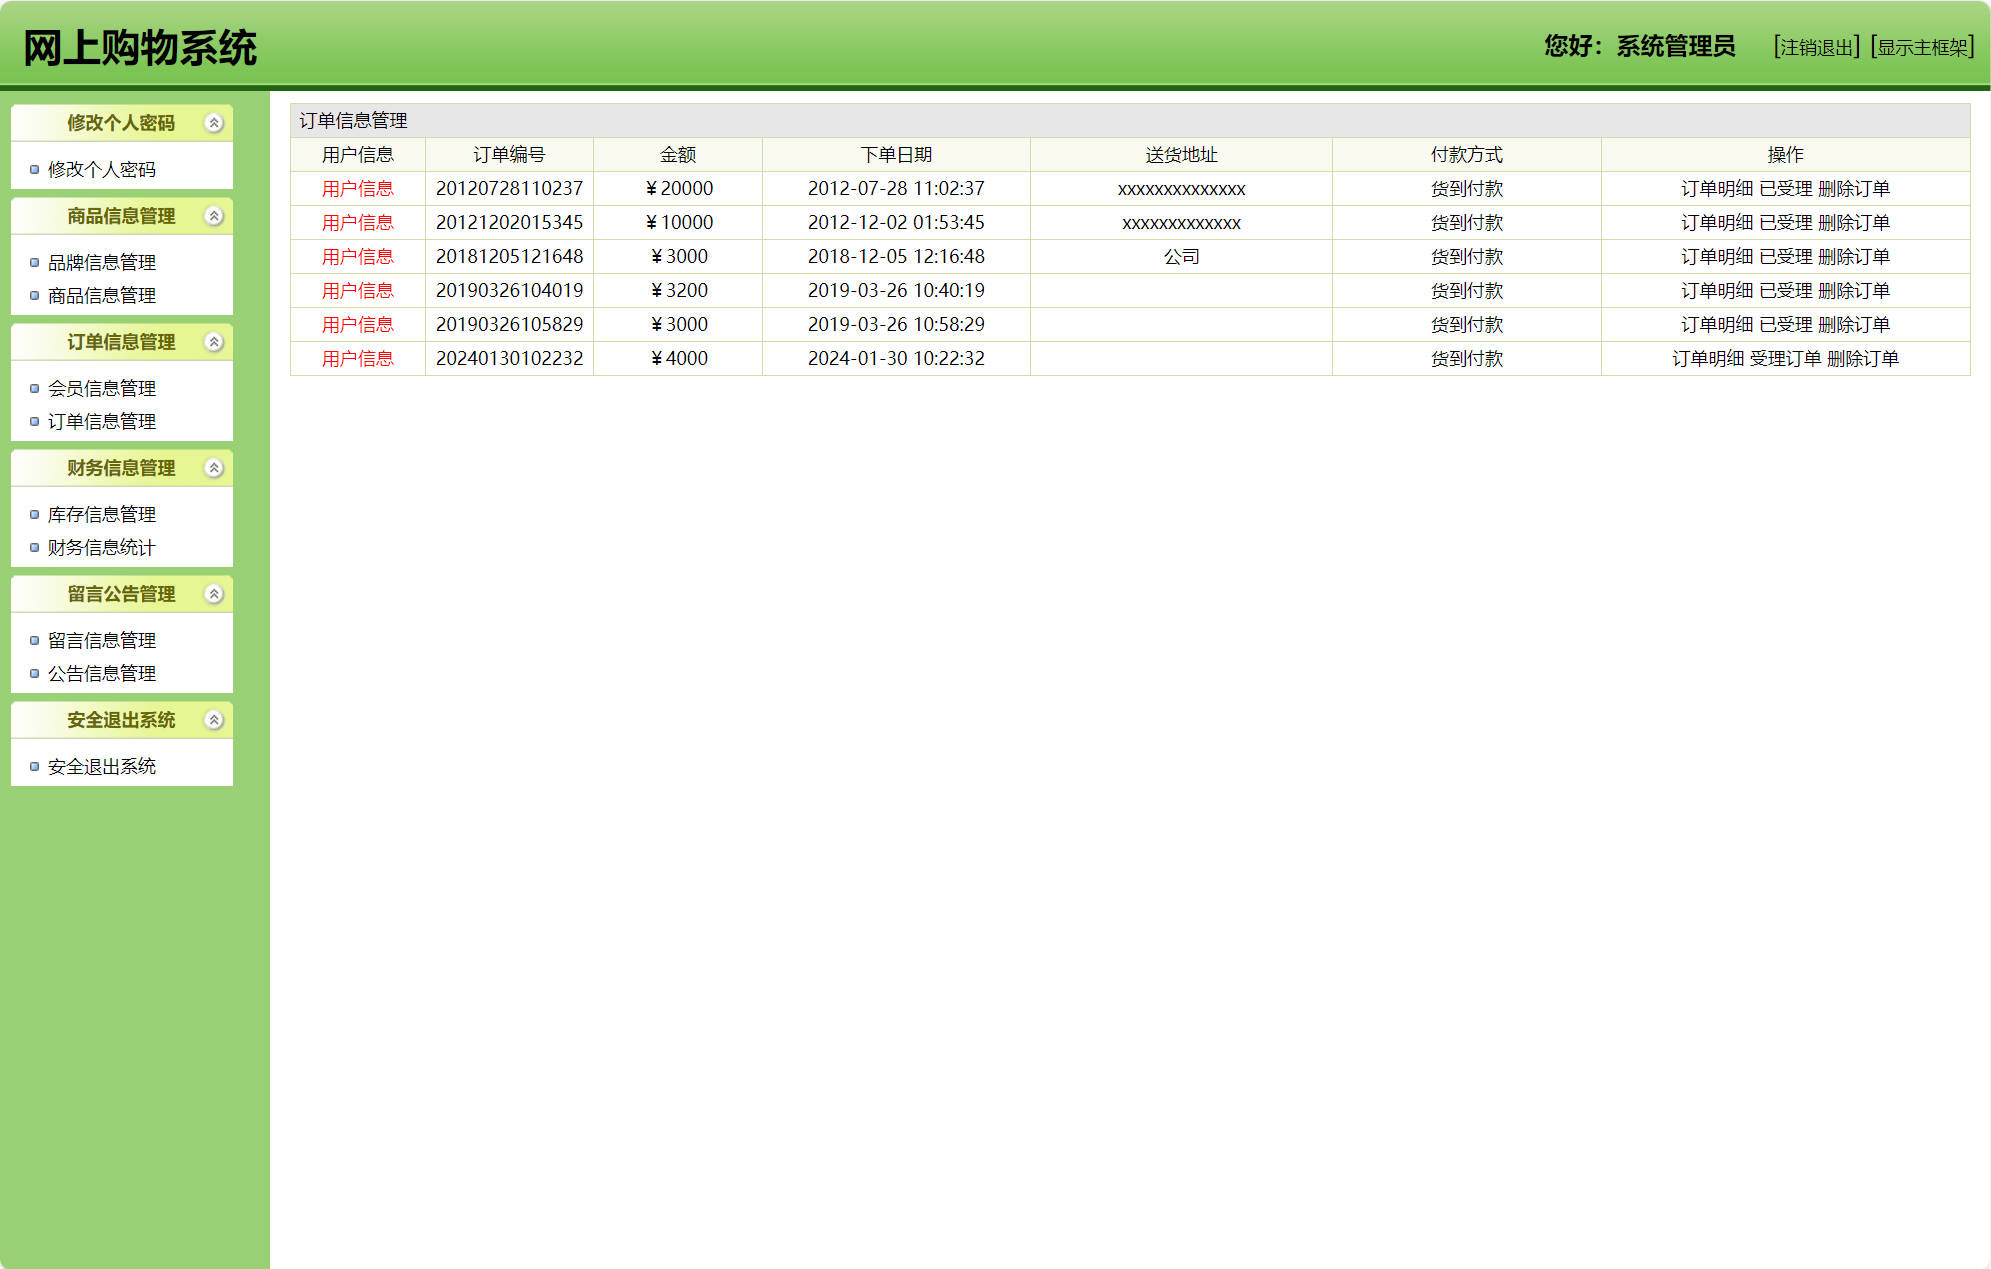Viewport: 1991px width, 1269px height.
Task: Collapse the 安全退出系统 panel chevron
Action: [x=213, y=720]
